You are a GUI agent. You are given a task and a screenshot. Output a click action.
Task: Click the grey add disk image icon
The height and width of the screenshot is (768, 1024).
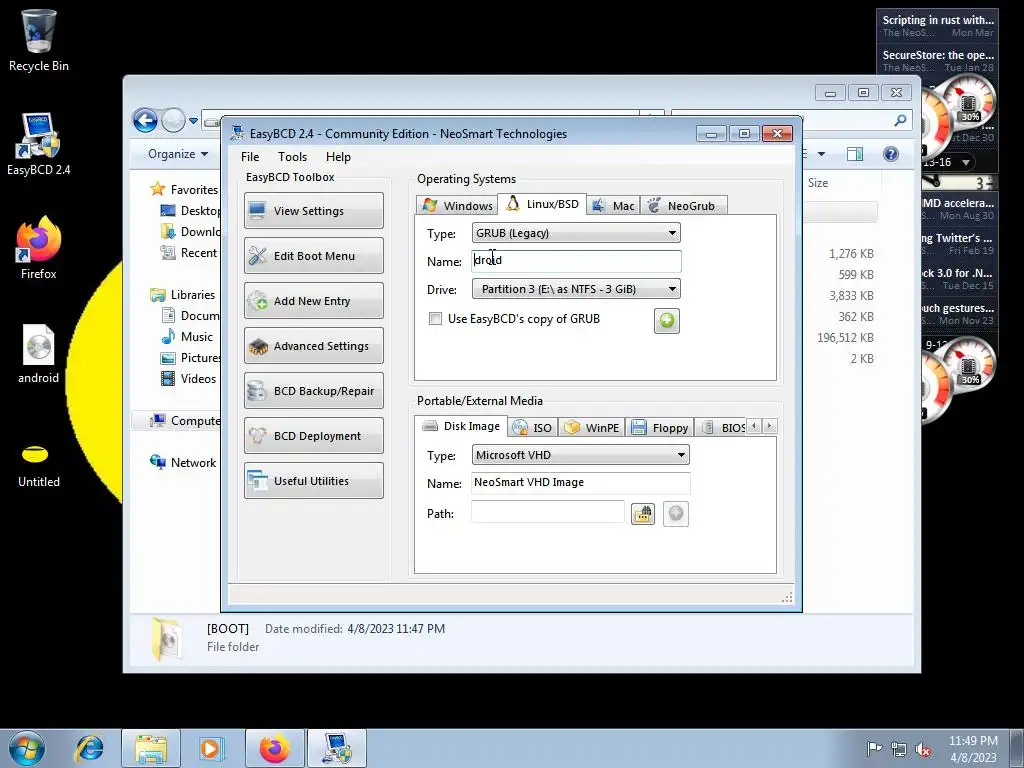click(x=676, y=514)
